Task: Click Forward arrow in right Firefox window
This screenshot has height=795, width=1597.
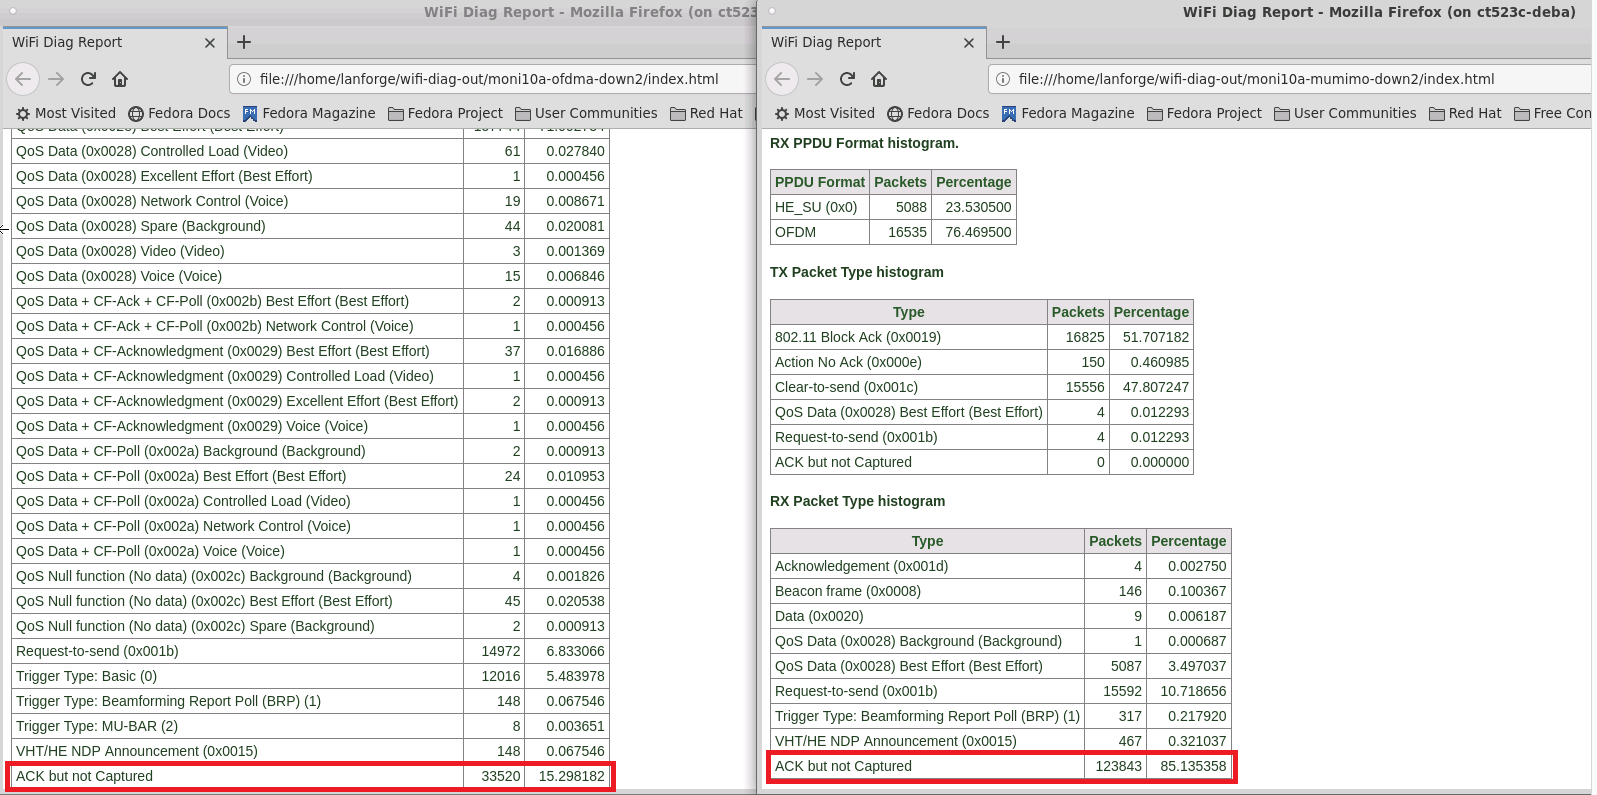Action: 815,79
